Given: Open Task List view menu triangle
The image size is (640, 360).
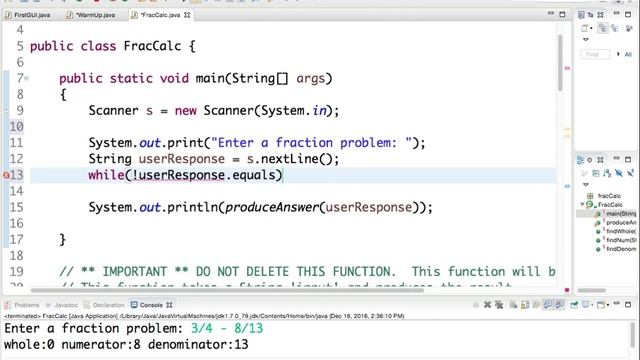Looking at the screenshot, I should tap(585, 39).
